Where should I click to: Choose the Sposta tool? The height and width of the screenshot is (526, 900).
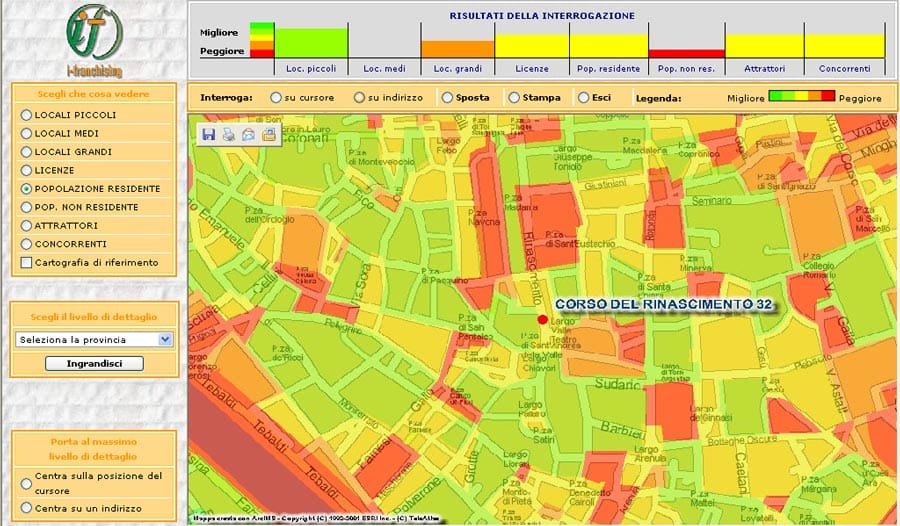446,98
